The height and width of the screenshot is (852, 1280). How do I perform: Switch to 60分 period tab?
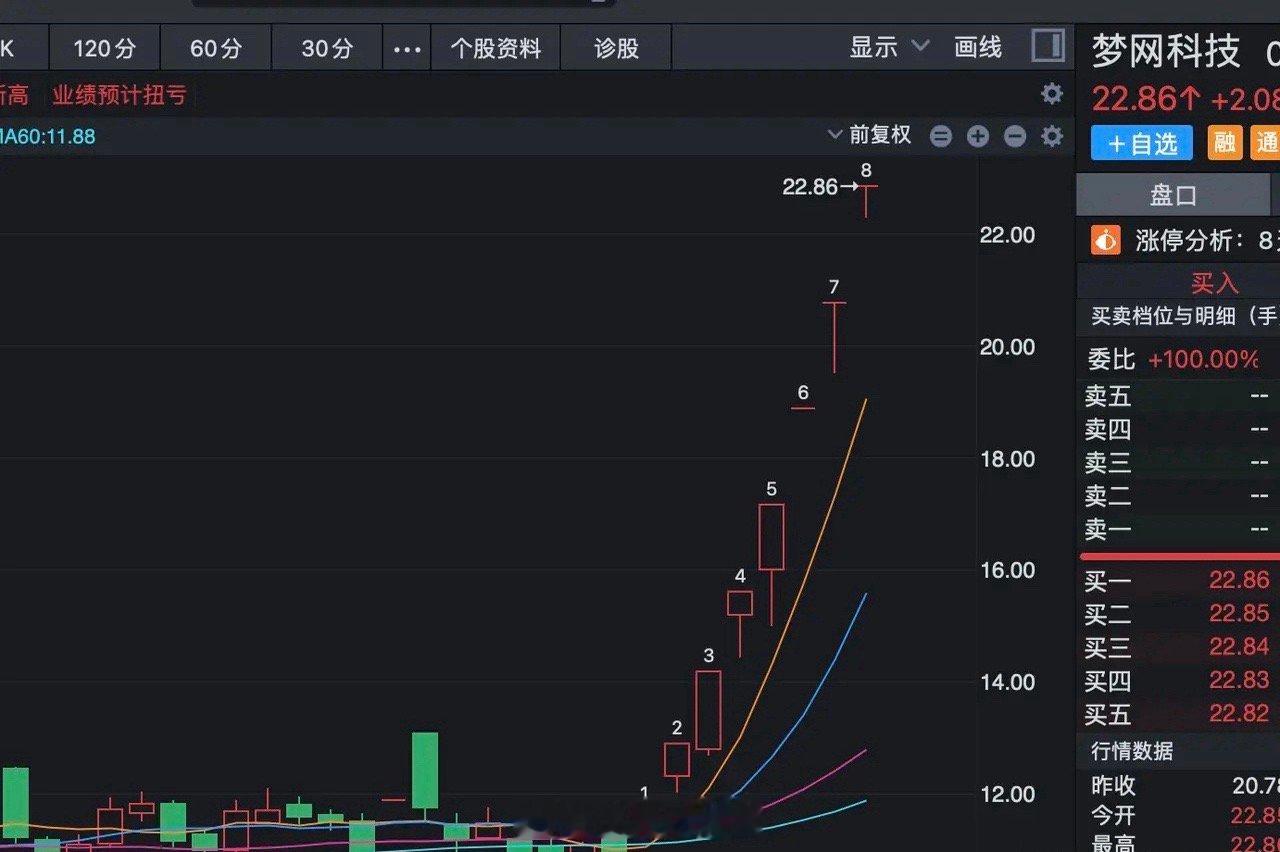click(216, 48)
